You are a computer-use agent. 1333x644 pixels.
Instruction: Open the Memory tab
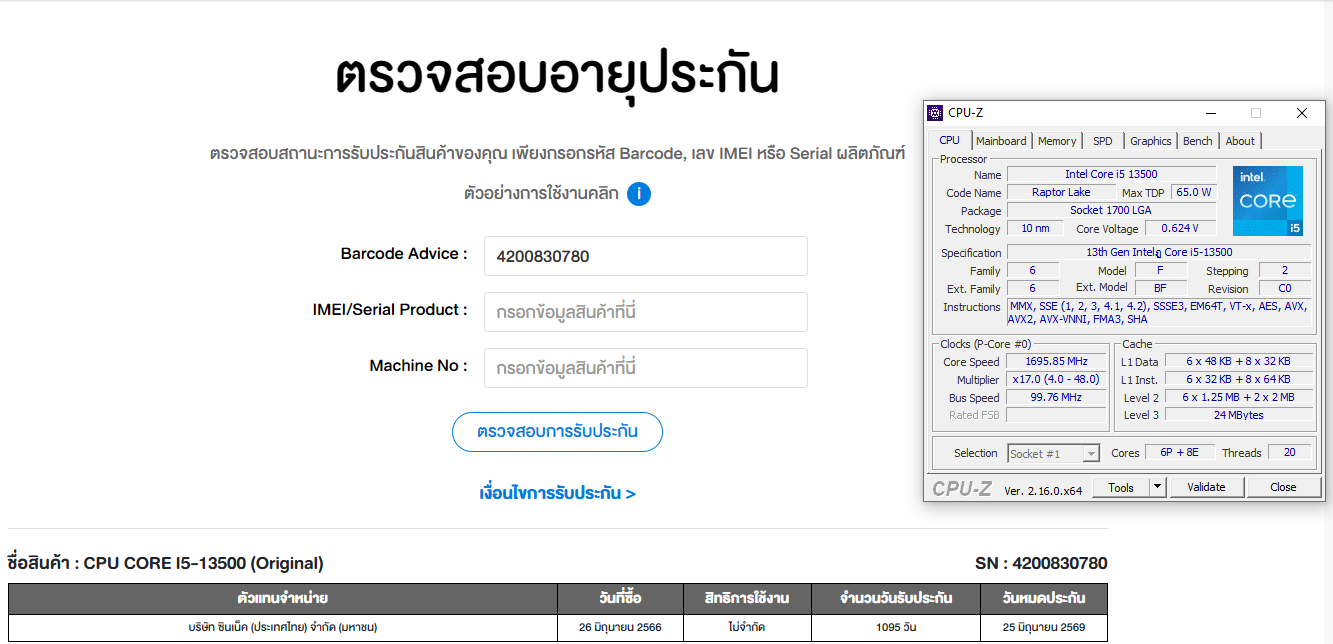coord(1057,141)
